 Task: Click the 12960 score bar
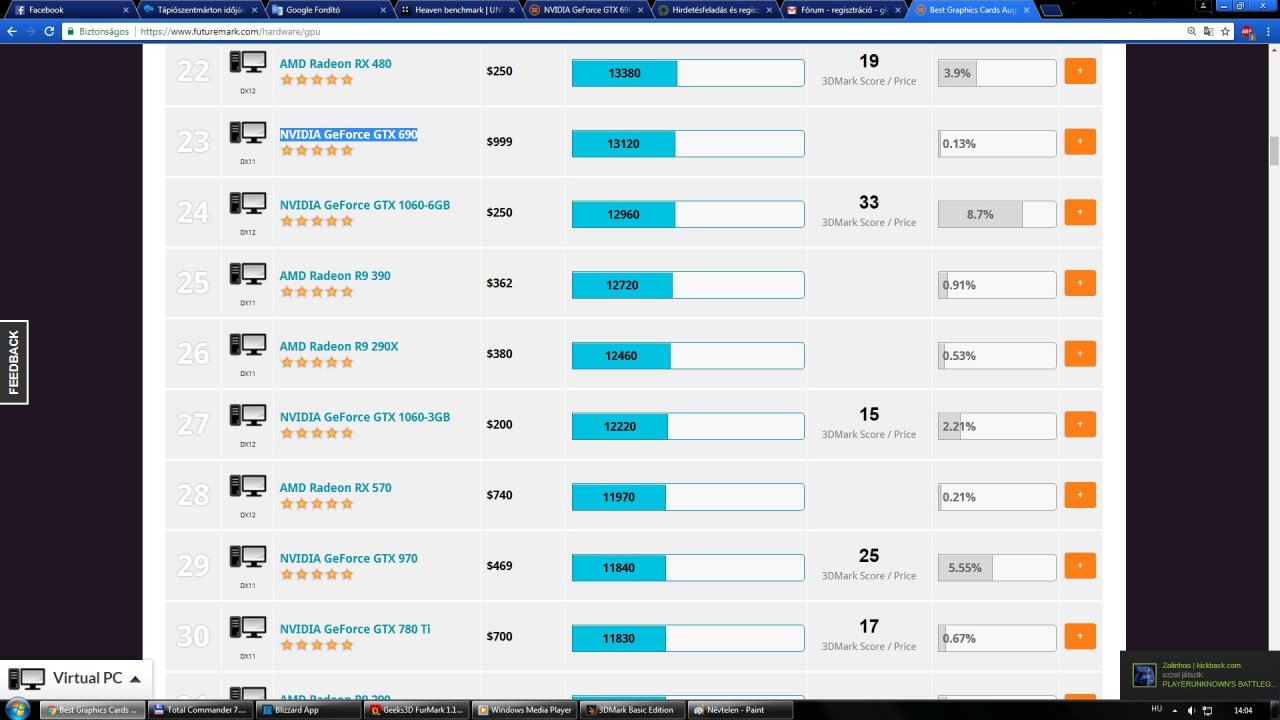pos(688,214)
